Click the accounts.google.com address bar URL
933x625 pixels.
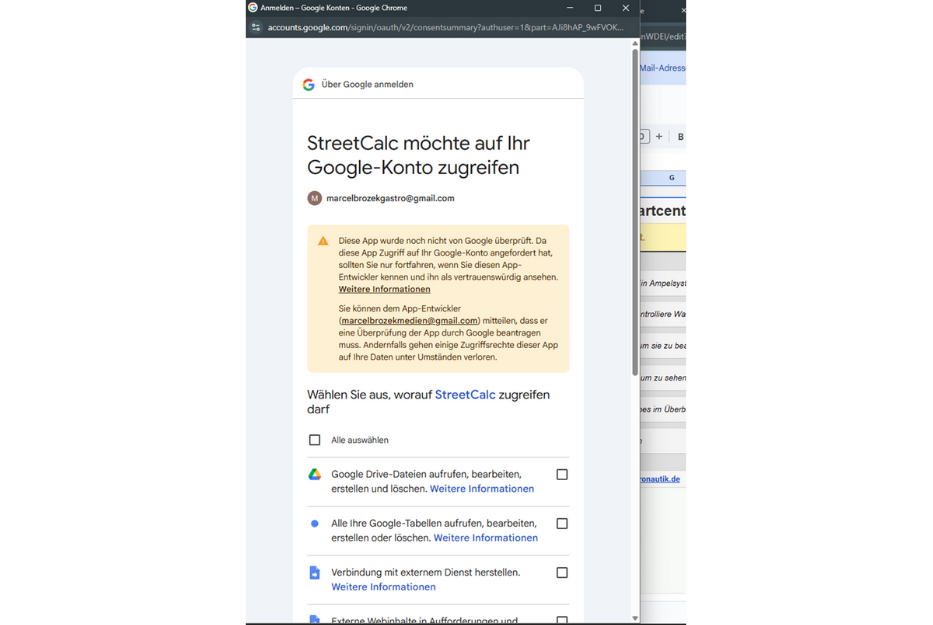click(x=445, y=27)
